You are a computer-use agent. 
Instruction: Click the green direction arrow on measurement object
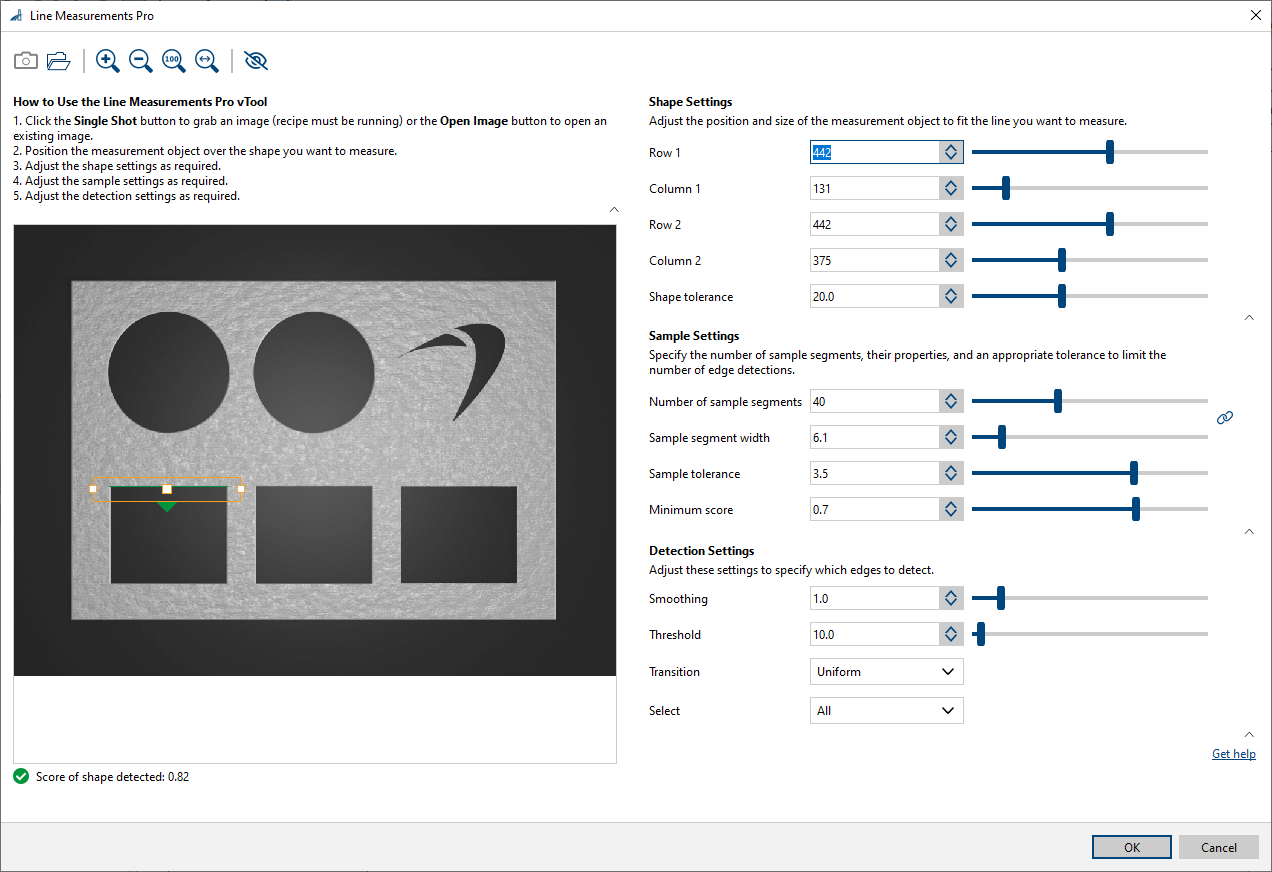click(x=167, y=507)
